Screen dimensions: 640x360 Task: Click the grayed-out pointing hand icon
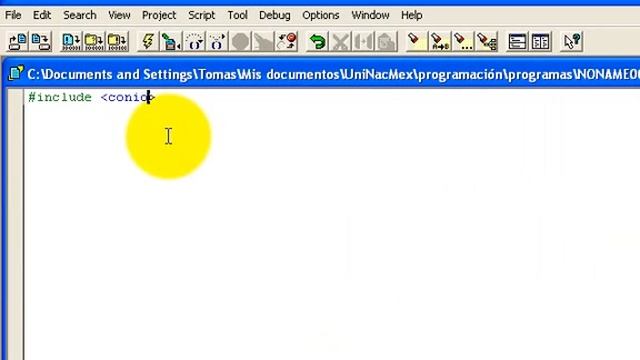pyautogui.click(x=263, y=41)
